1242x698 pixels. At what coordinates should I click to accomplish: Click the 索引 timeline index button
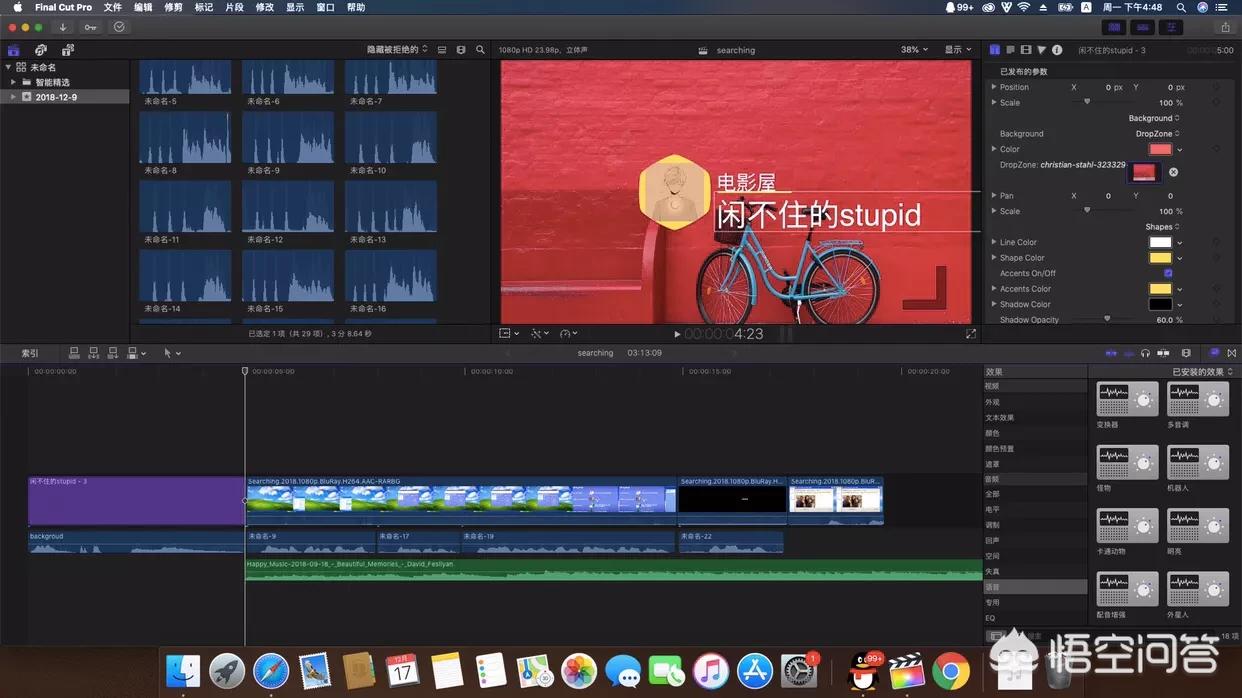coord(30,353)
